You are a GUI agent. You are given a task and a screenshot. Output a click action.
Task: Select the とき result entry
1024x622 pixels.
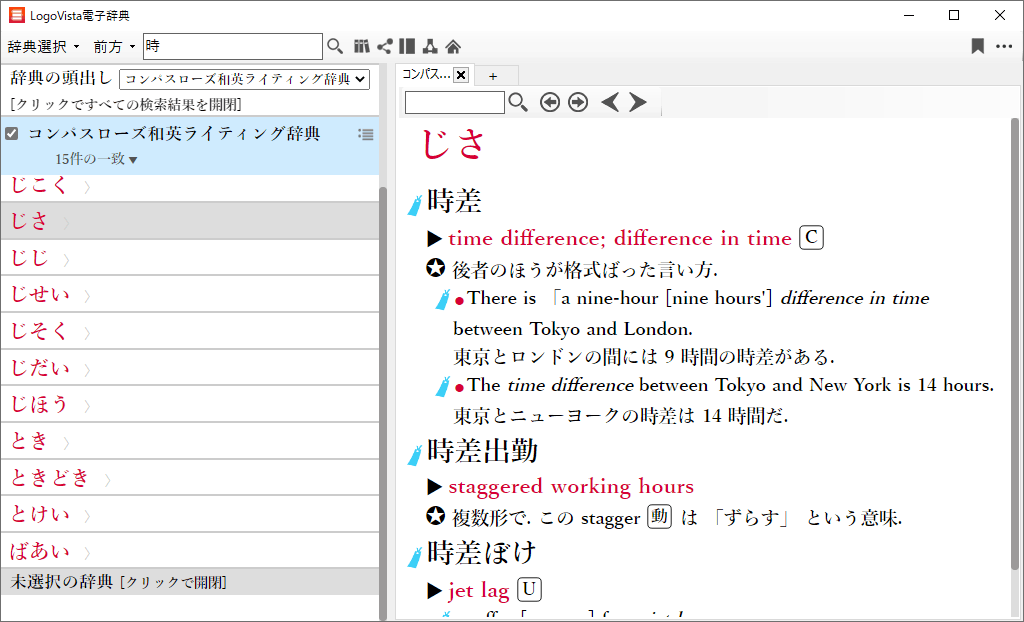[x=189, y=440]
